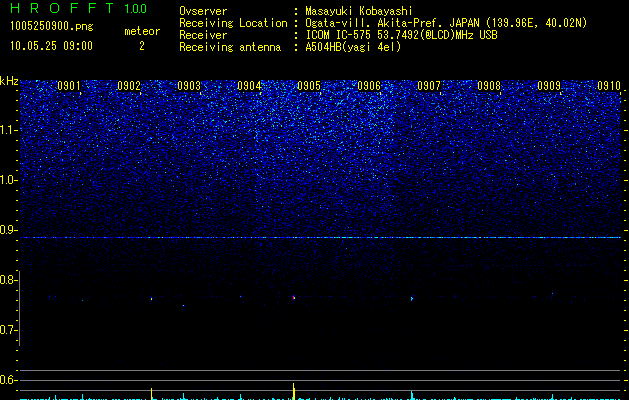Click the kHz axis unit label
Image resolution: width=629 pixels, height=400 pixels.
[9, 81]
